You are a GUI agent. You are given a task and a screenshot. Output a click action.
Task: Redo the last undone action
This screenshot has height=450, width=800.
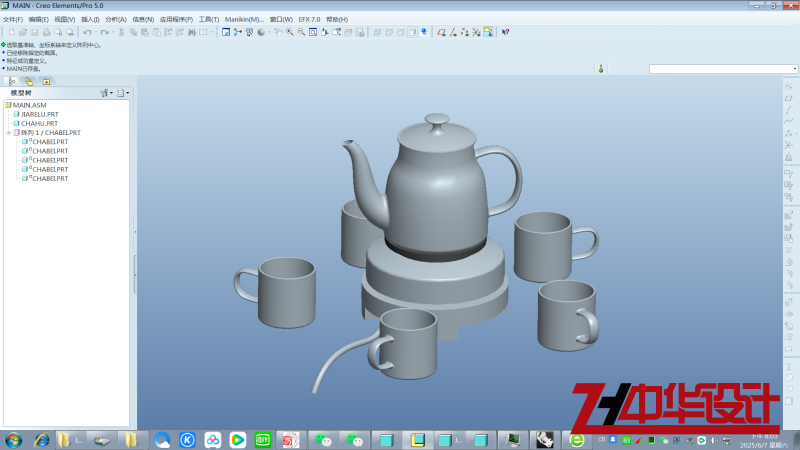tap(104, 32)
